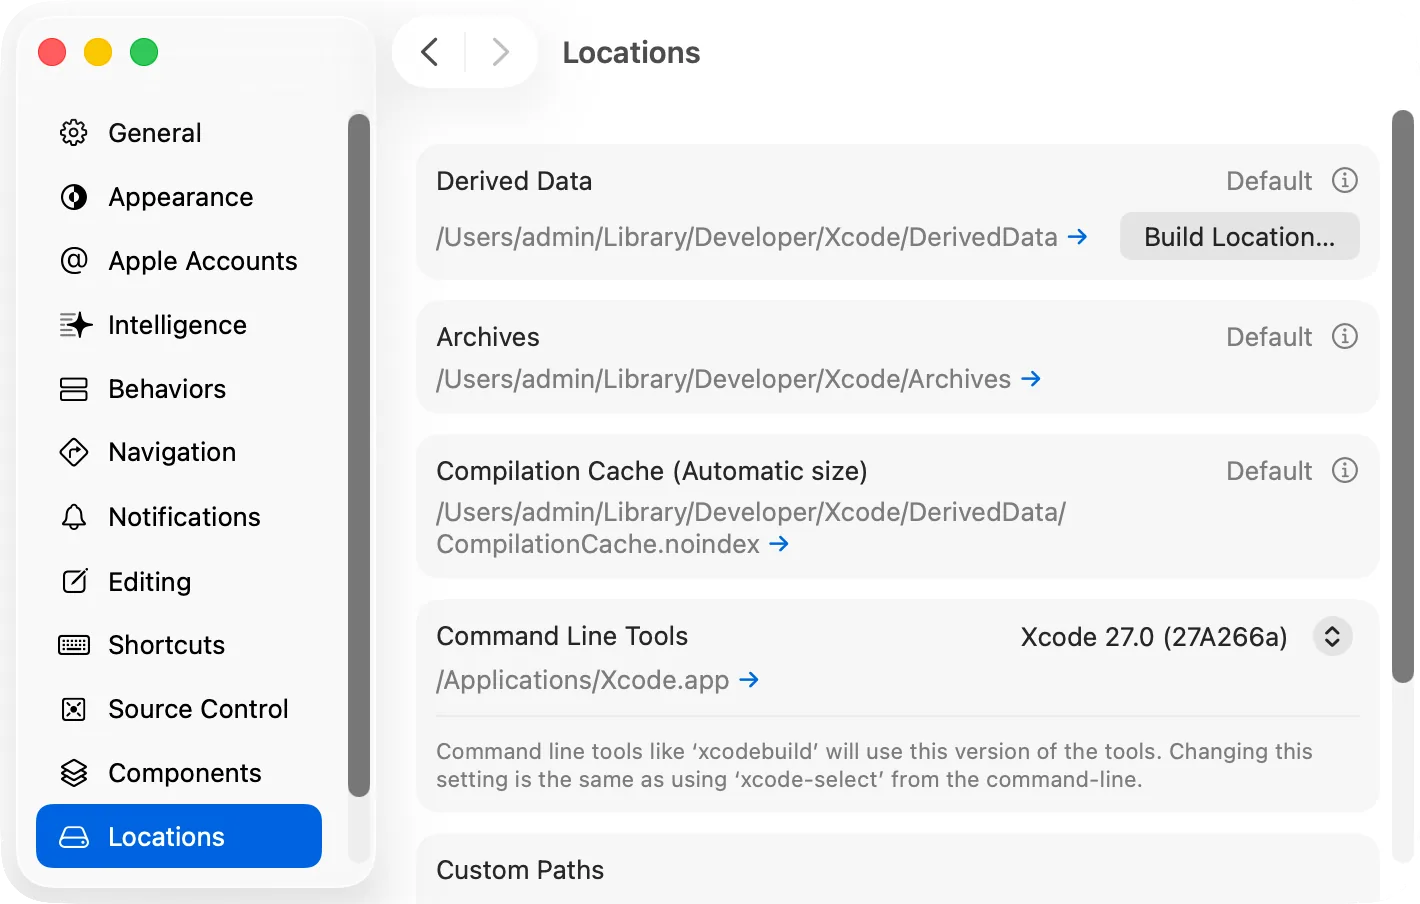The image size is (1420, 904).
Task: Show info for Archives location
Action: pos(1345,336)
